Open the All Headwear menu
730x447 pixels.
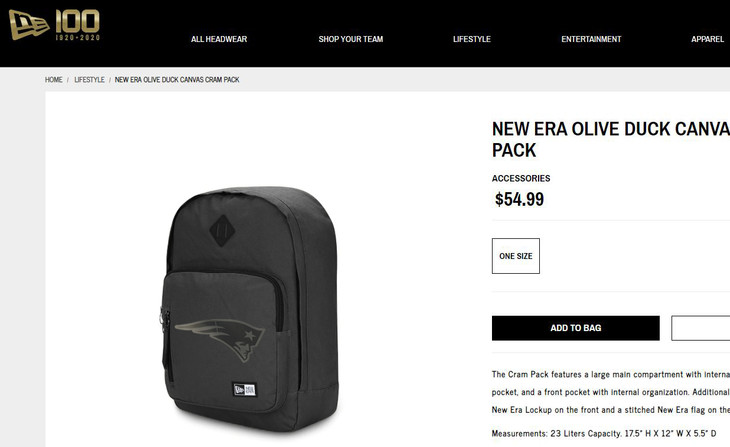coord(219,39)
